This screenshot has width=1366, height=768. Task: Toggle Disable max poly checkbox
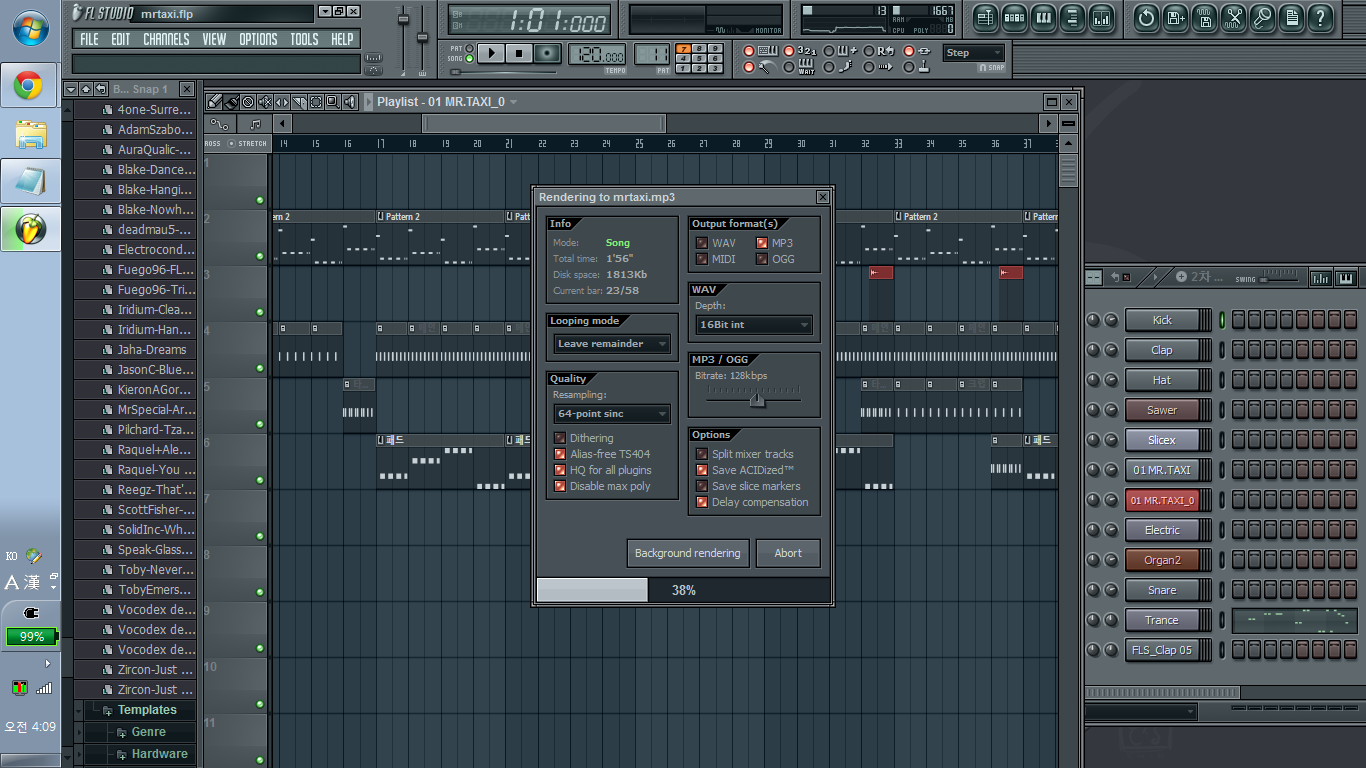(x=560, y=486)
